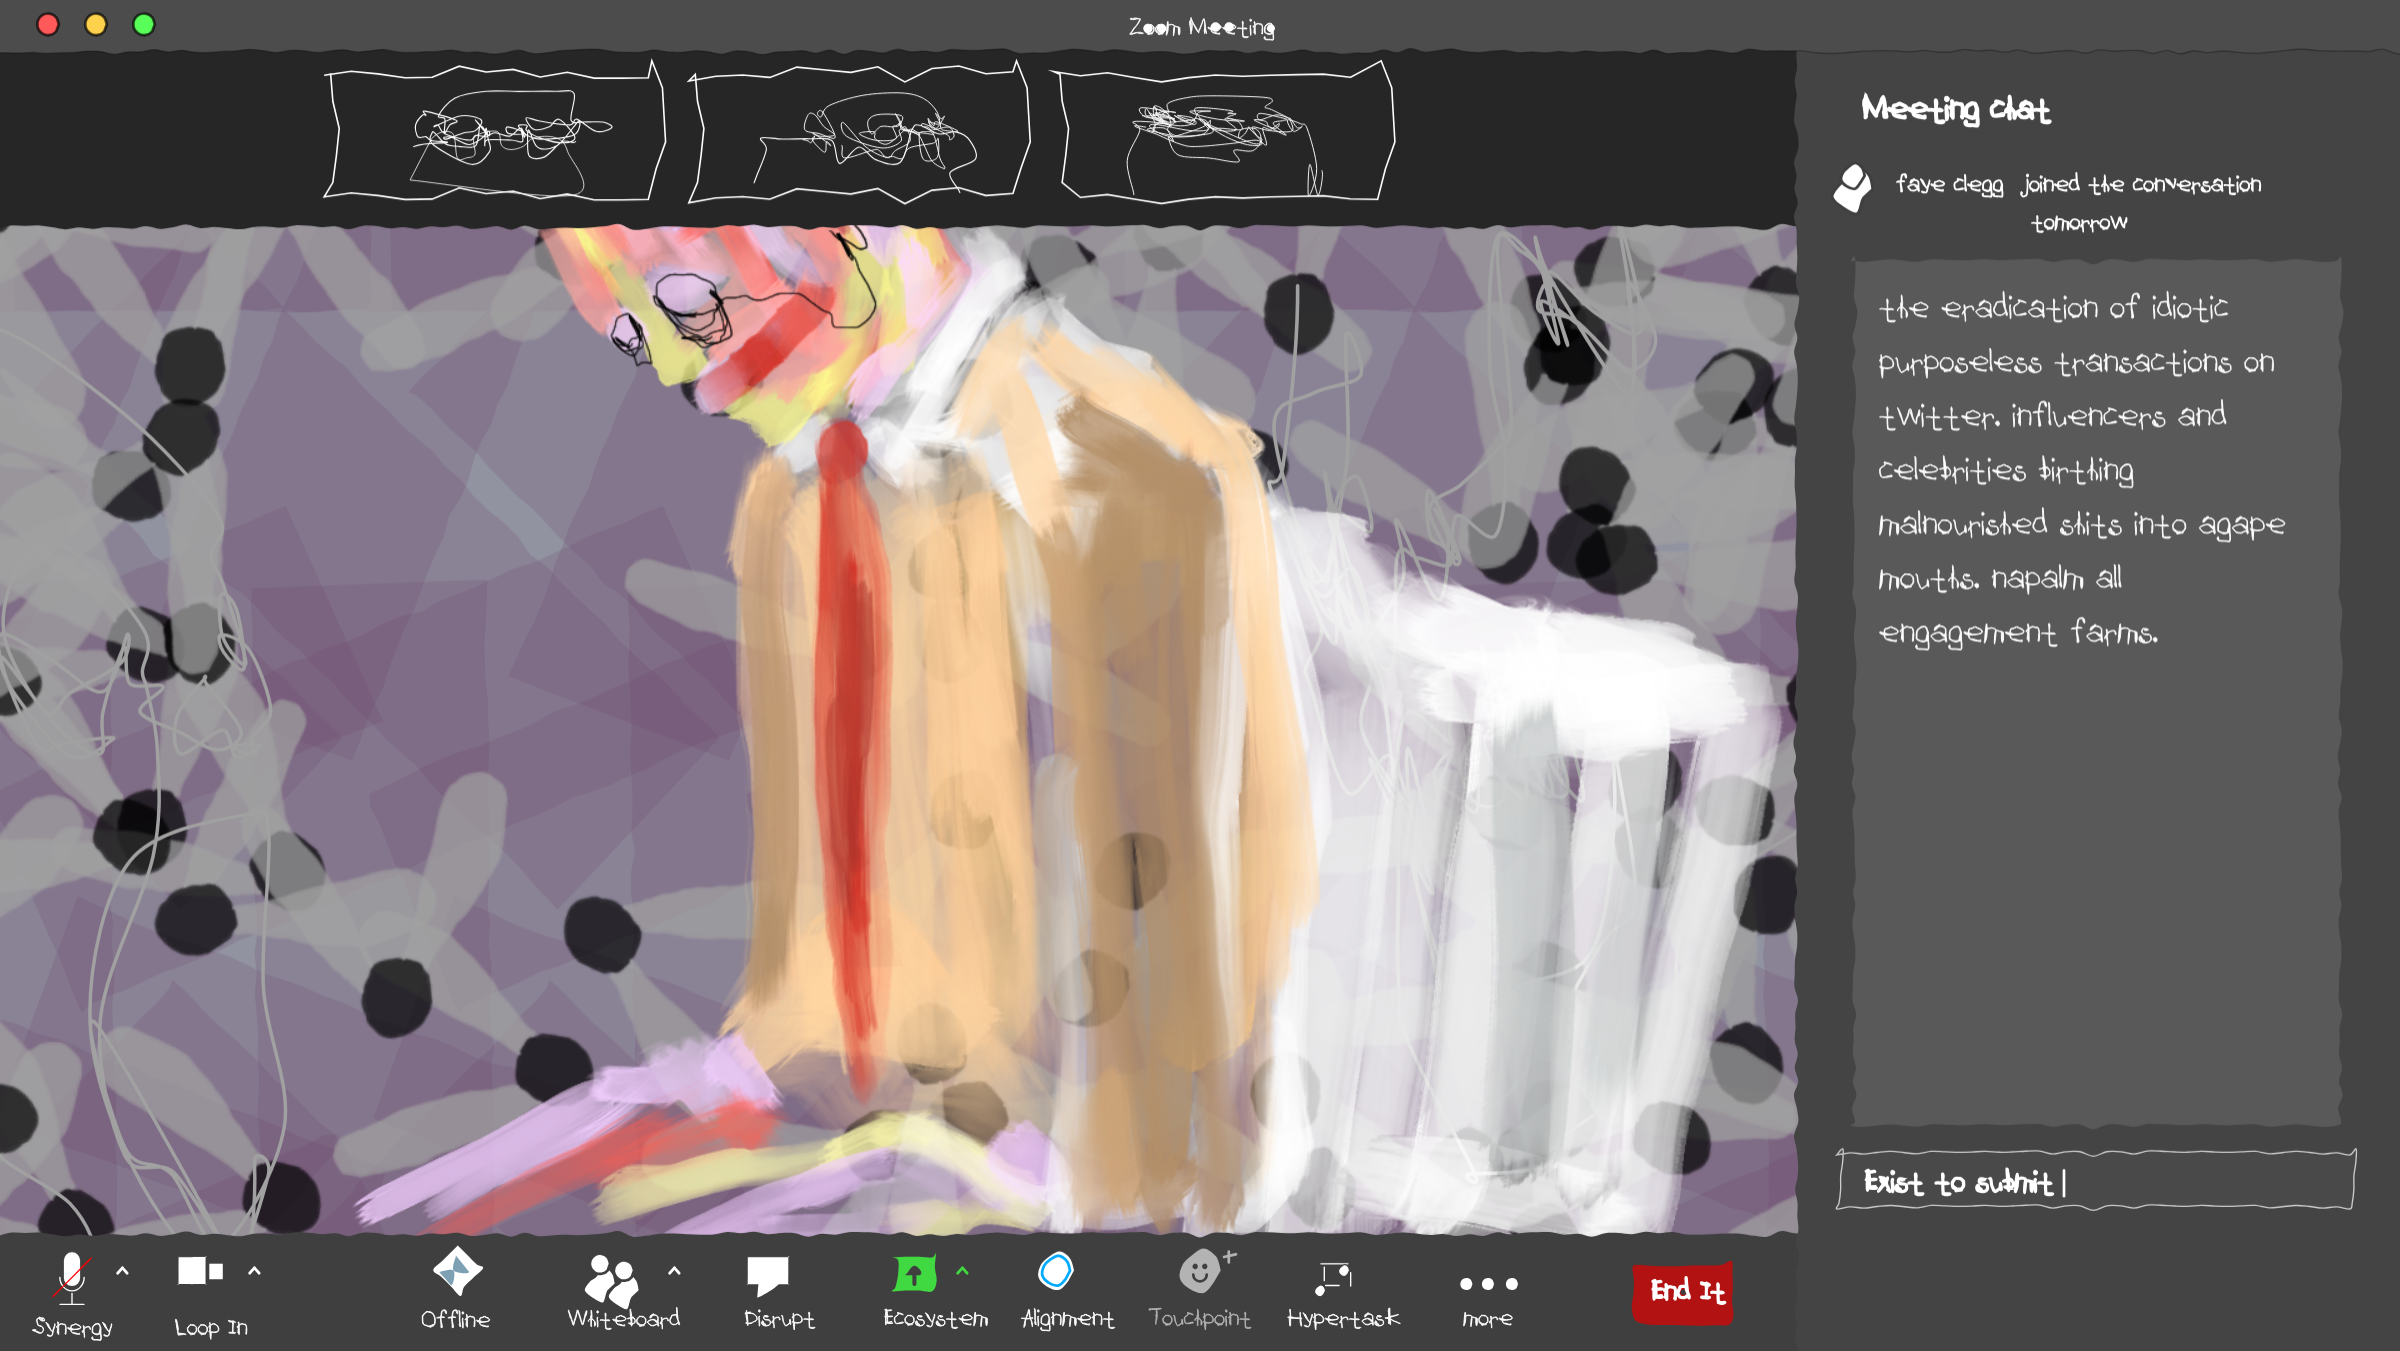The image size is (2400, 1351).
Task: Open the Whiteboard participants icon
Action: 611,1280
